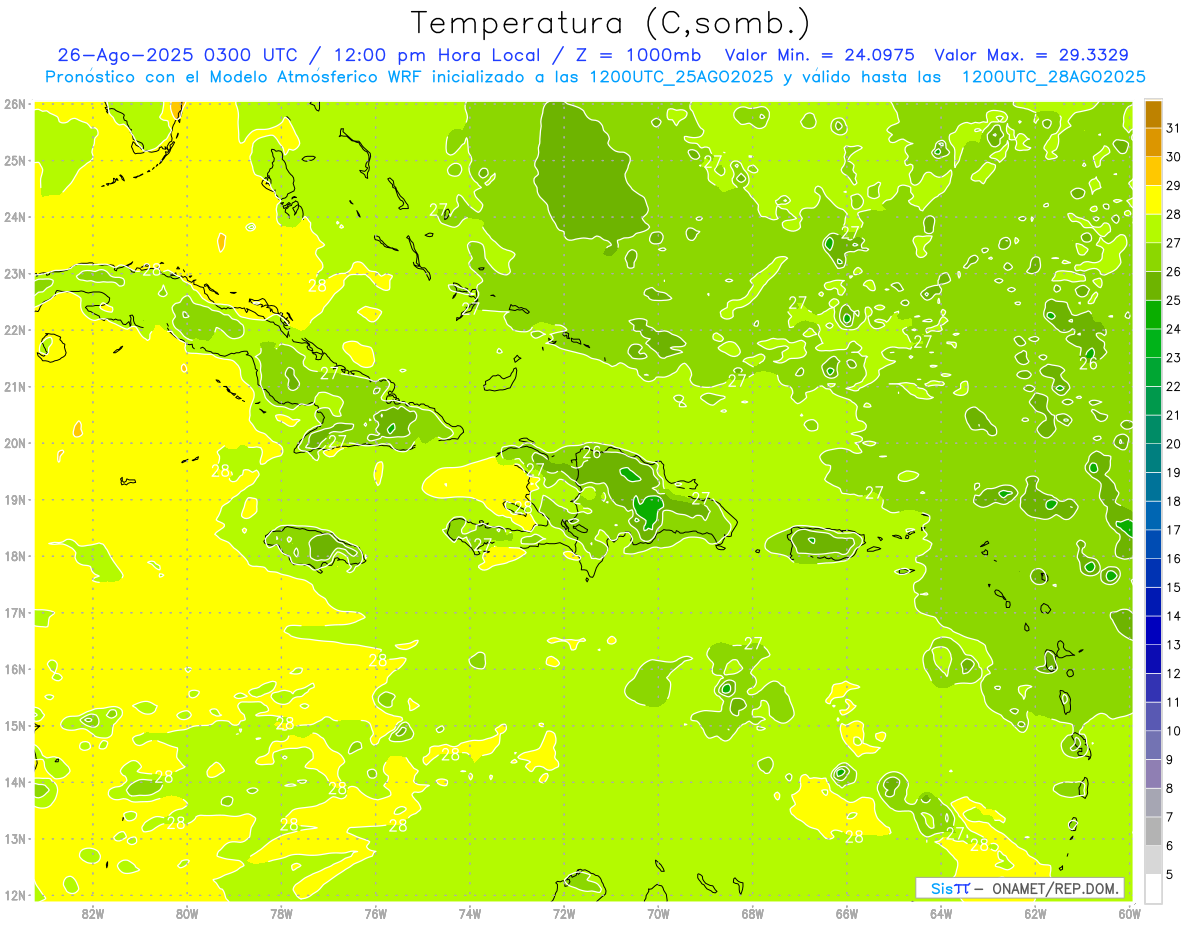
Task: Click the longitude axis label "70W"
Action: tap(658, 914)
